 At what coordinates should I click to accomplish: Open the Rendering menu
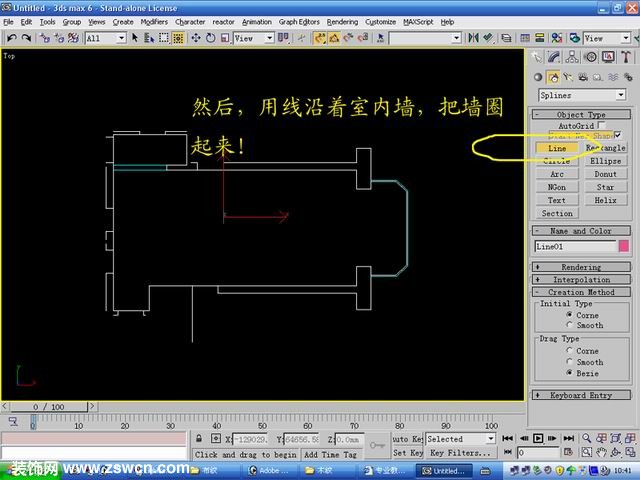pyautogui.click(x=342, y=22)
